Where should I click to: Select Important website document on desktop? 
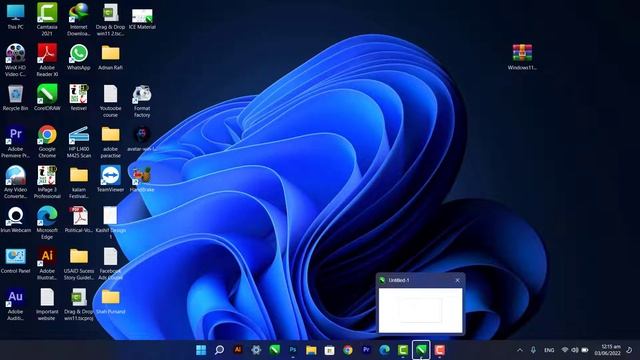47,304
